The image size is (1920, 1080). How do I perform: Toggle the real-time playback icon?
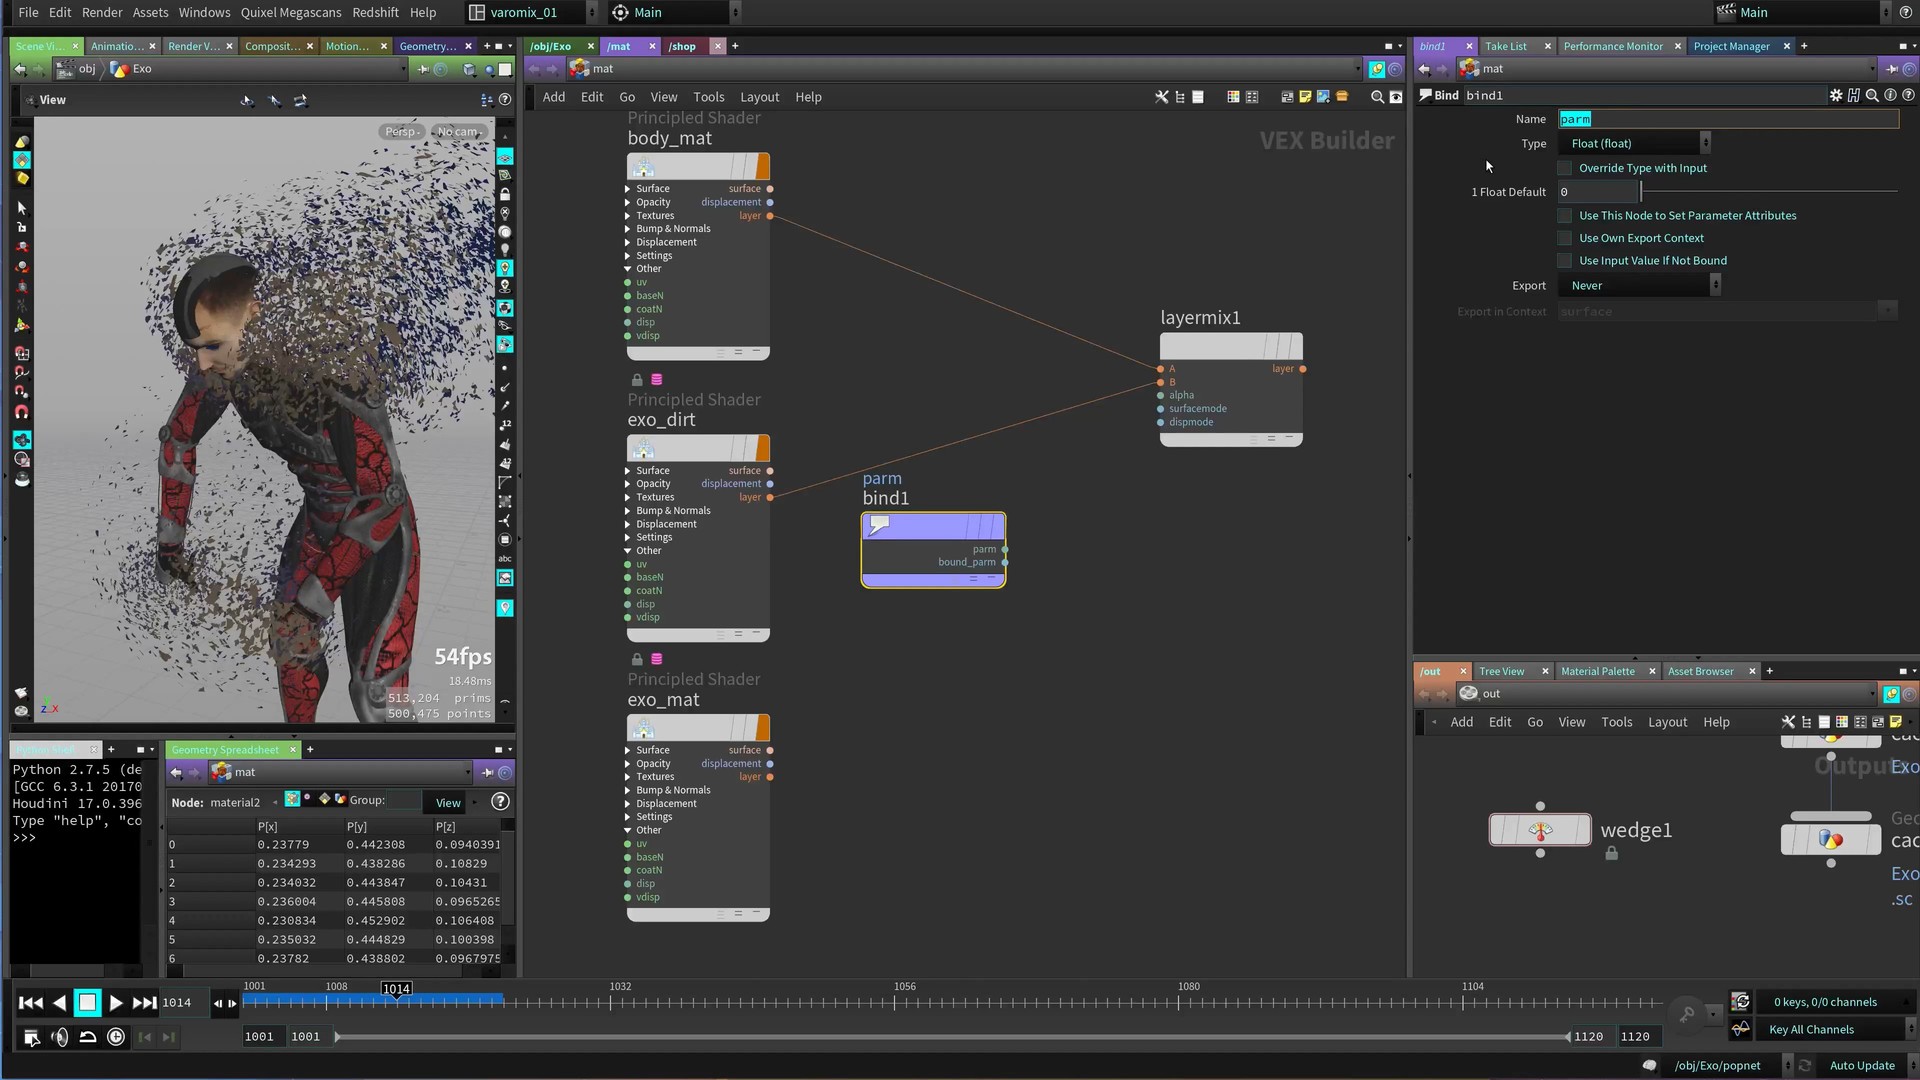click(x=116, y=1037)
